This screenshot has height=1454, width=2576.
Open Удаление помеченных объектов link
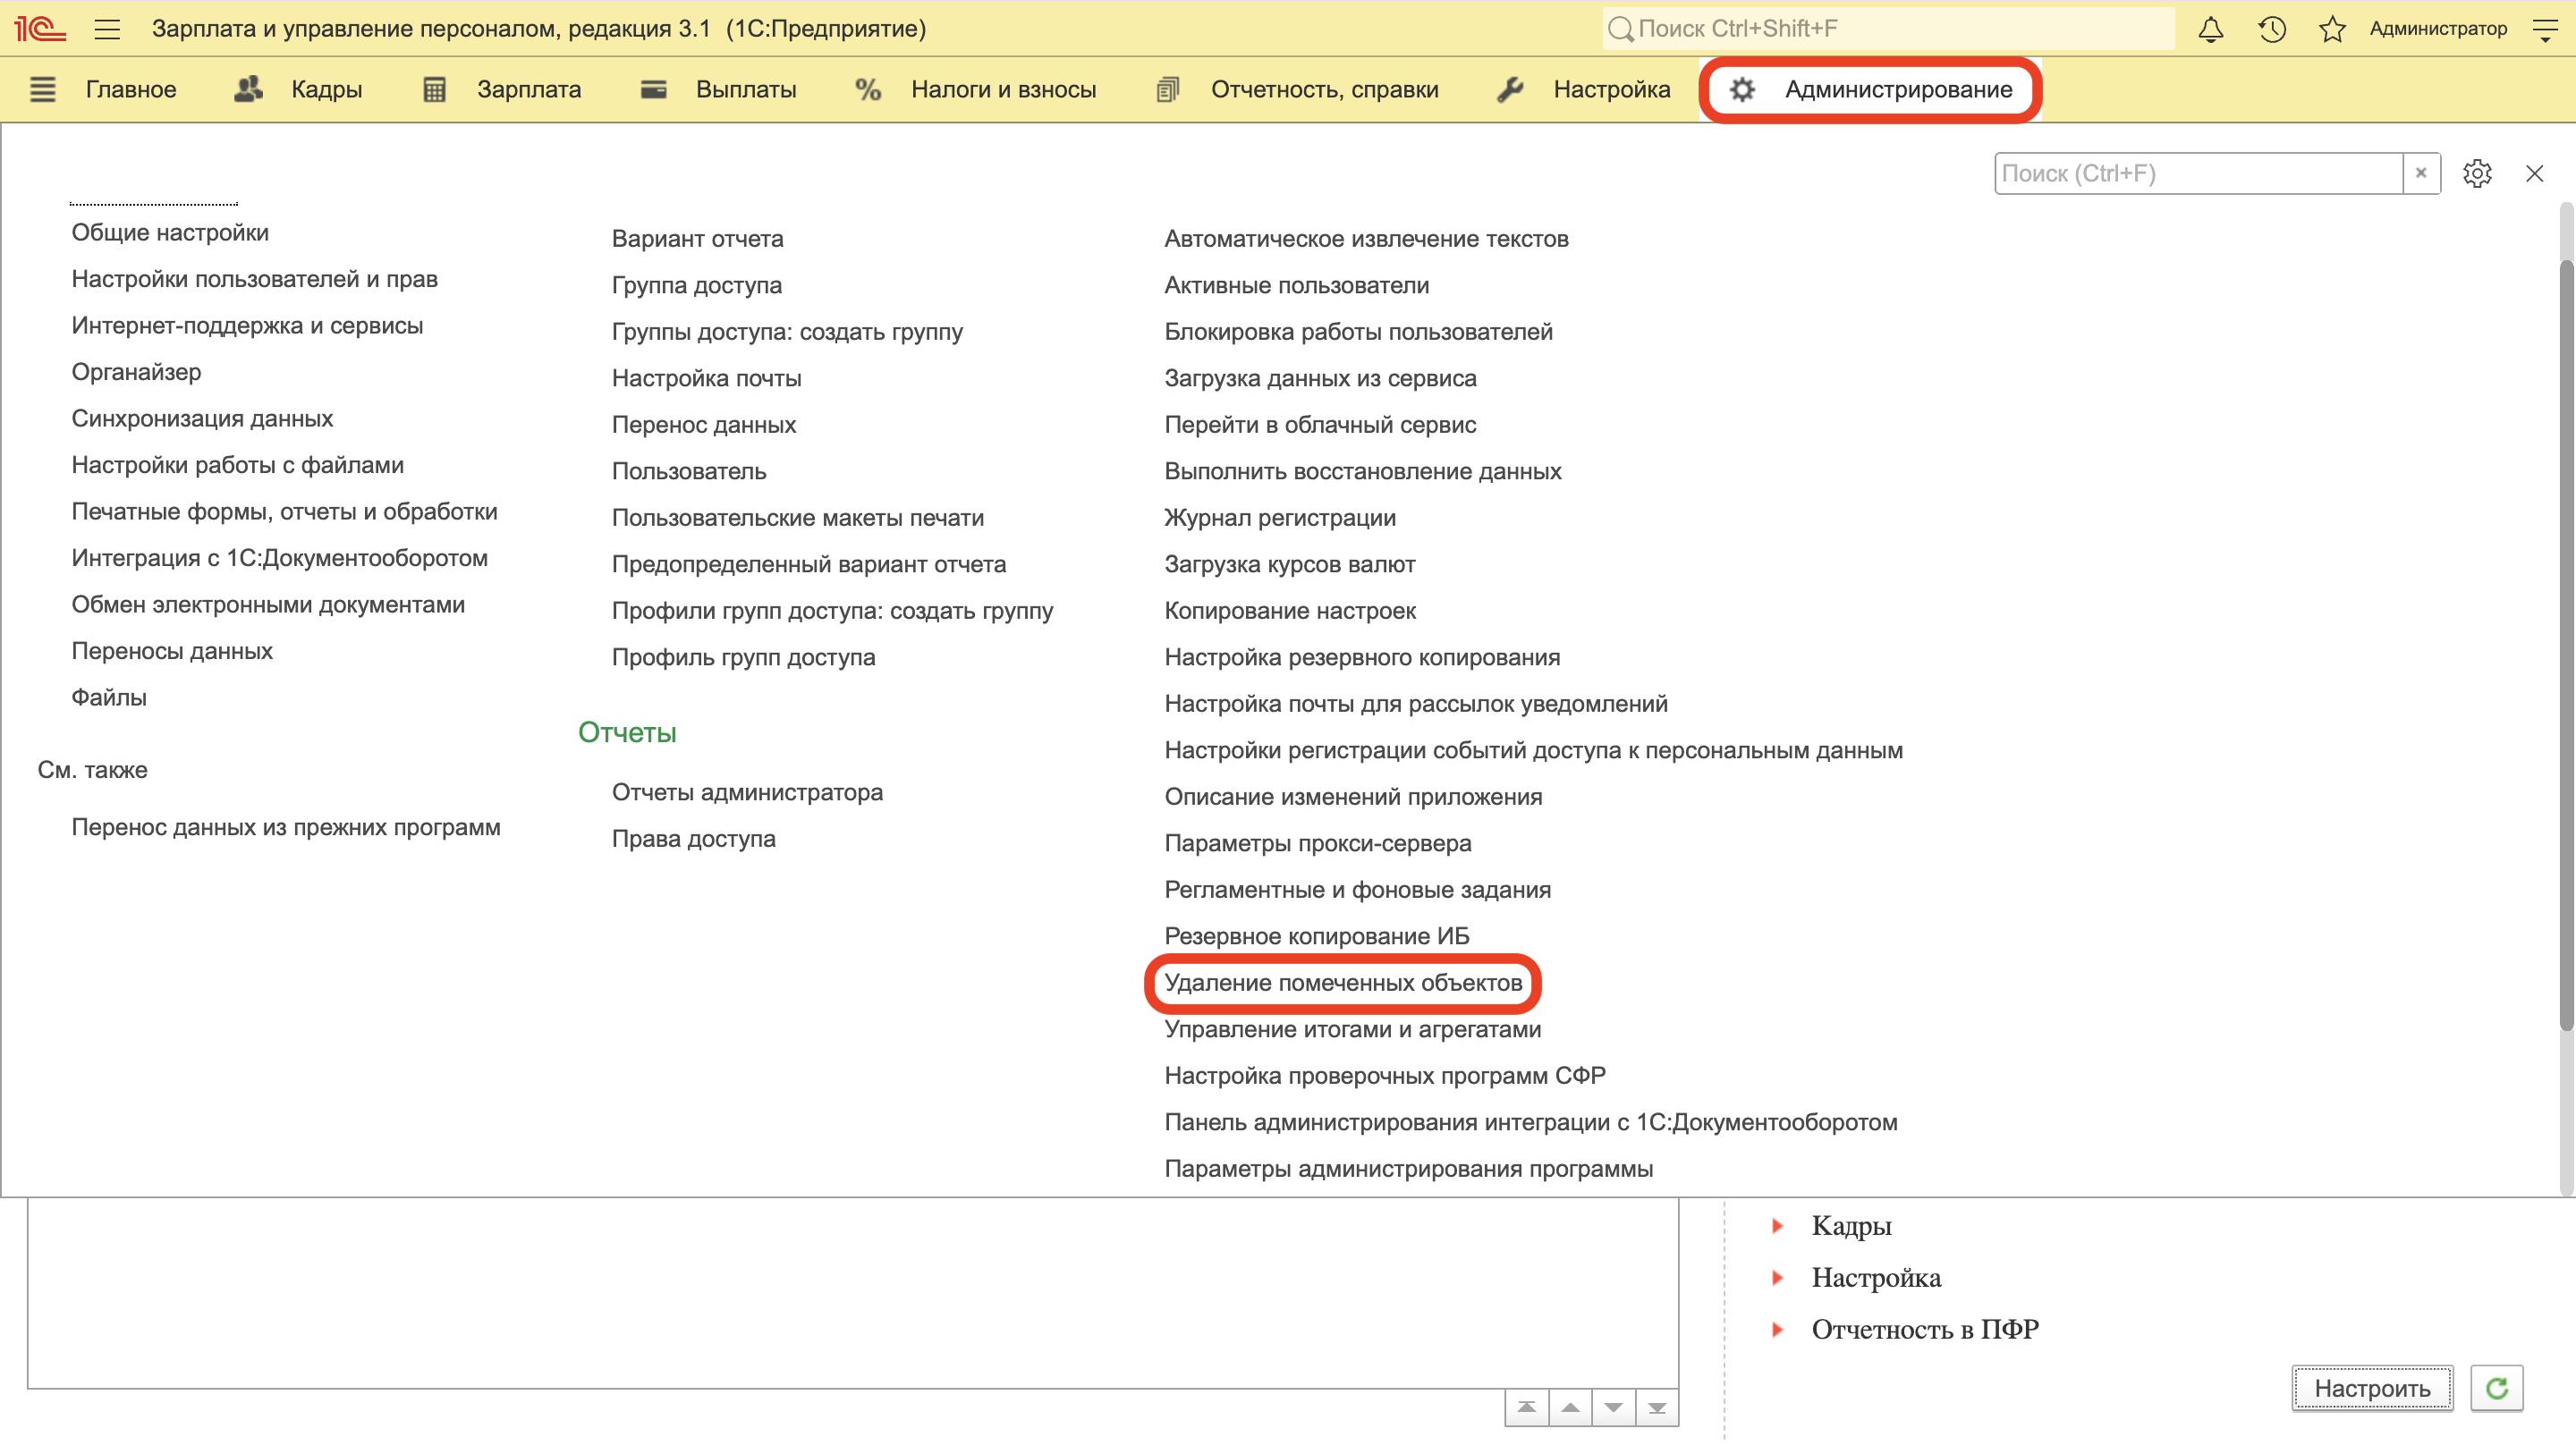(x=1343, y=983)
